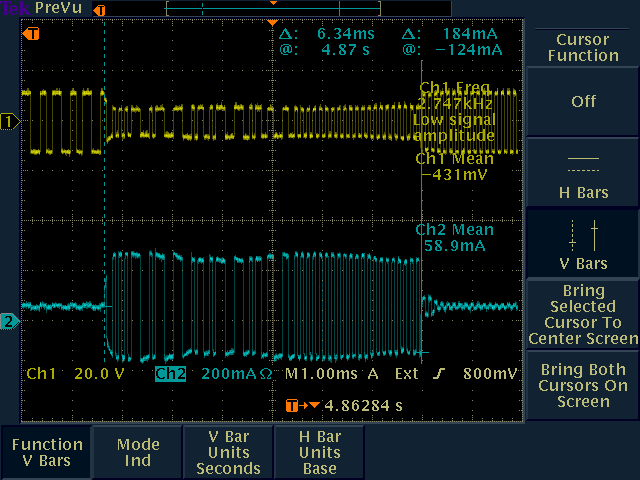Viewport: 640px width, 480px height.
Task: Click the channel 2 ground marker
Action: pos(10,322)
